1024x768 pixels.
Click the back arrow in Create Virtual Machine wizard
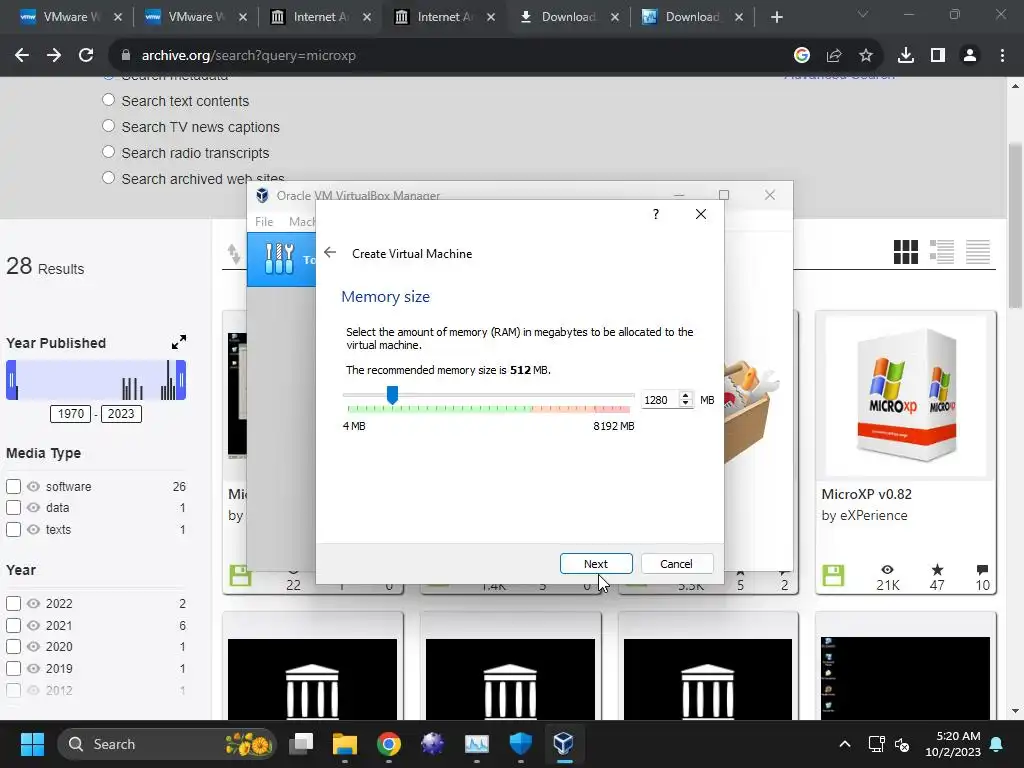[330, 253]
